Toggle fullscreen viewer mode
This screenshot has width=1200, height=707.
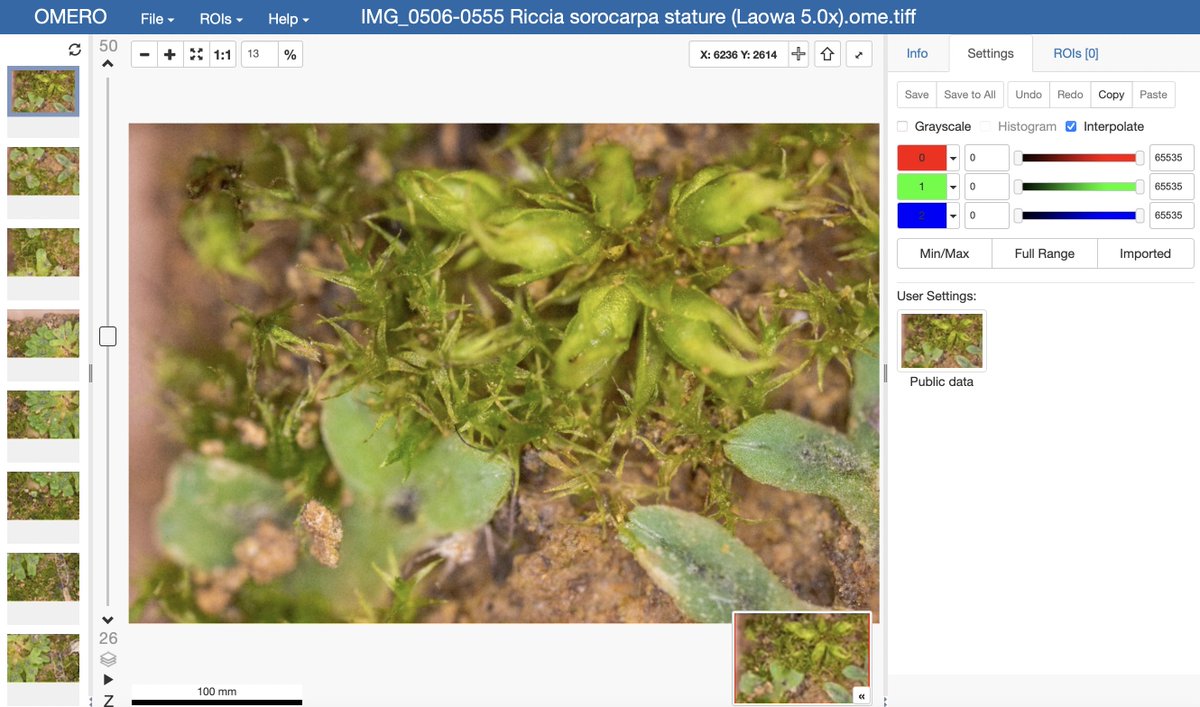pyautogui.click(x=859, y=55)
